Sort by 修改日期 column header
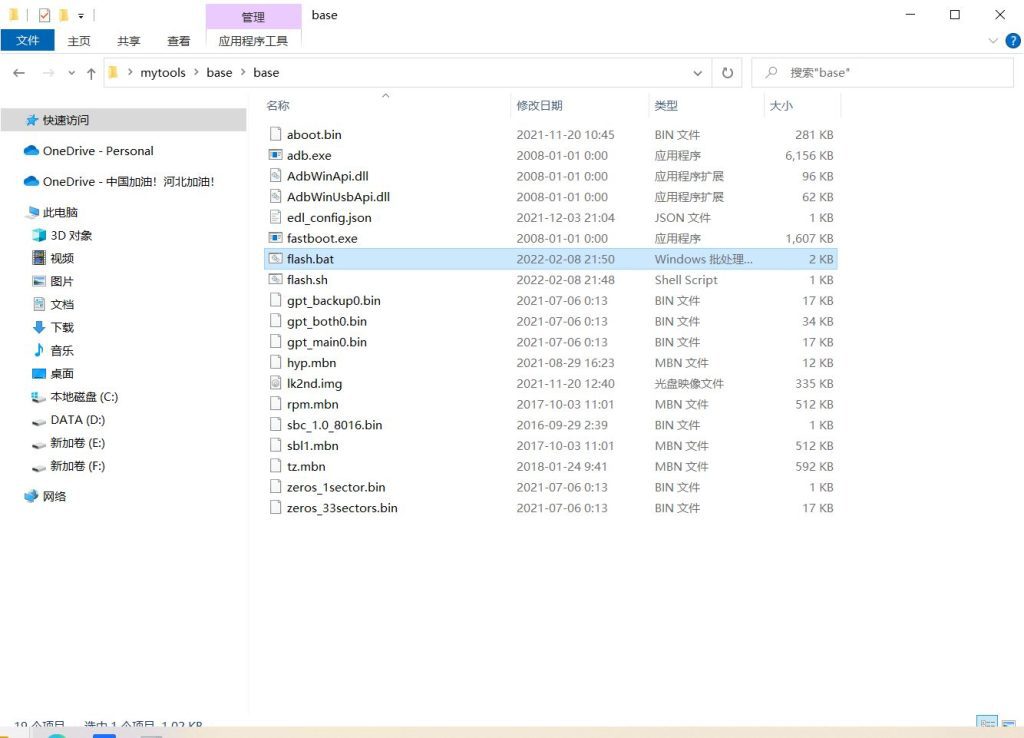The image size is (1024, 738). [539, 105]
